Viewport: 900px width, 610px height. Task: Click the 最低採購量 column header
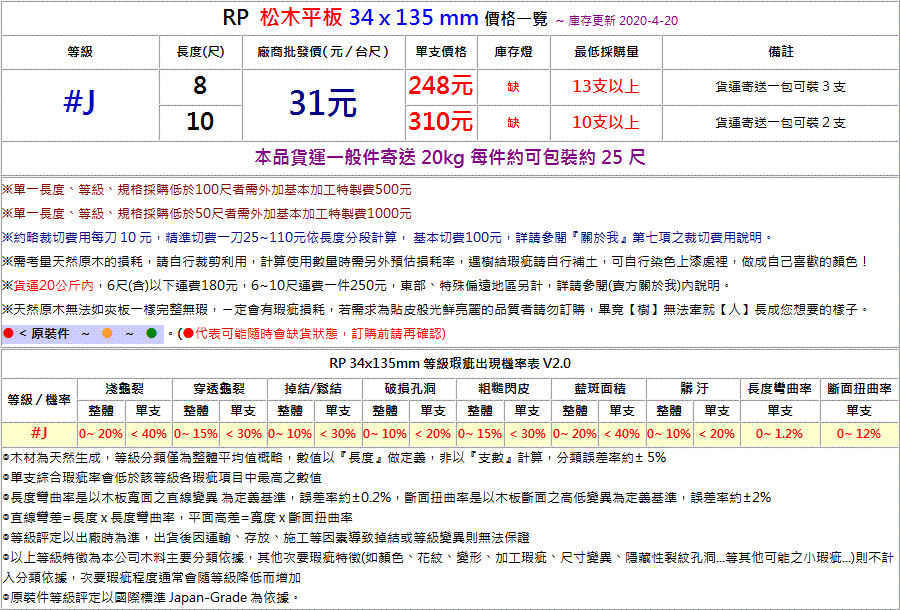[x=605, y=51]
